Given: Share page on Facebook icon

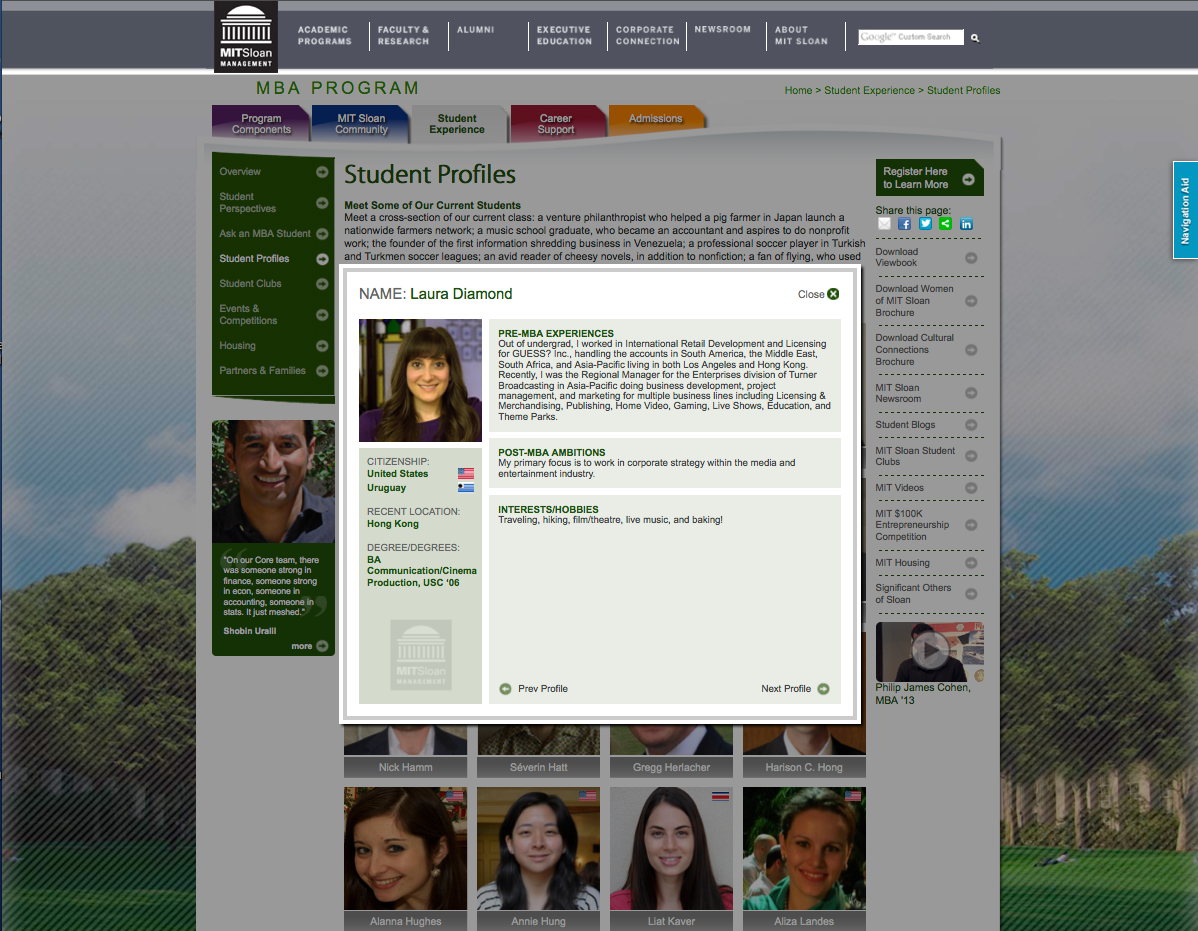Looking at the screenshot, I should [905, 224].
